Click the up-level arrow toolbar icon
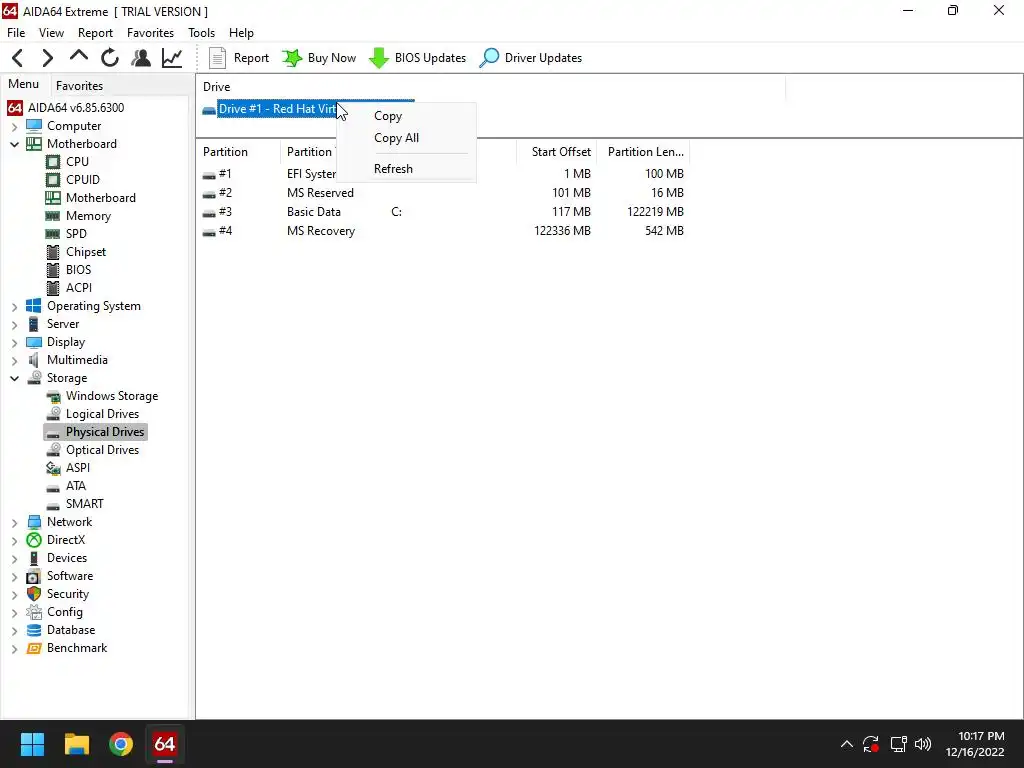The width and height of the screenshot is (1024, 768). click(x=79, y=57)
